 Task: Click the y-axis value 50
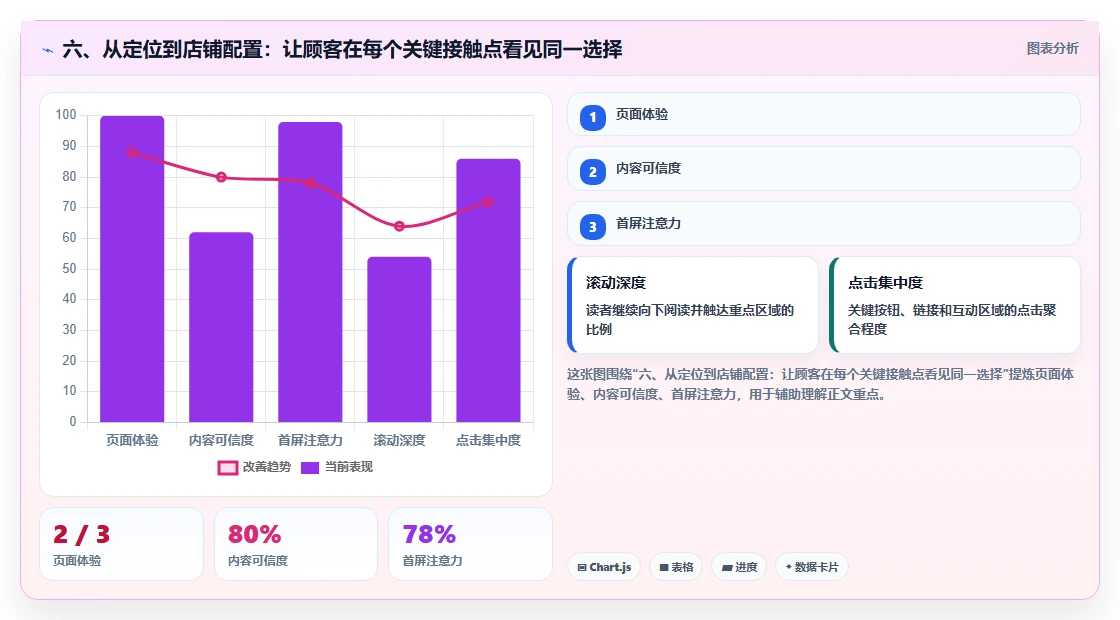pyautogui.click(x=69, y=269)
